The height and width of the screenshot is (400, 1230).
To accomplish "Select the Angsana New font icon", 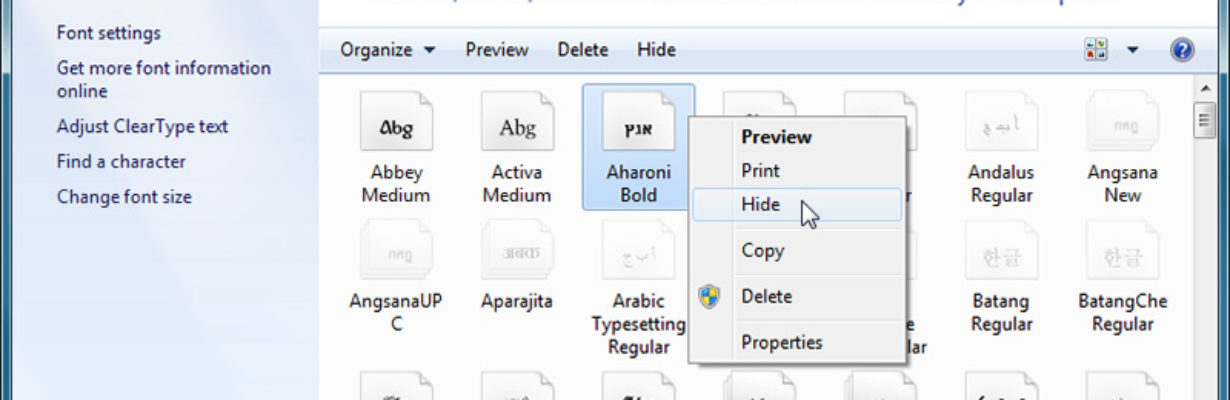I will pos(1123,123).
